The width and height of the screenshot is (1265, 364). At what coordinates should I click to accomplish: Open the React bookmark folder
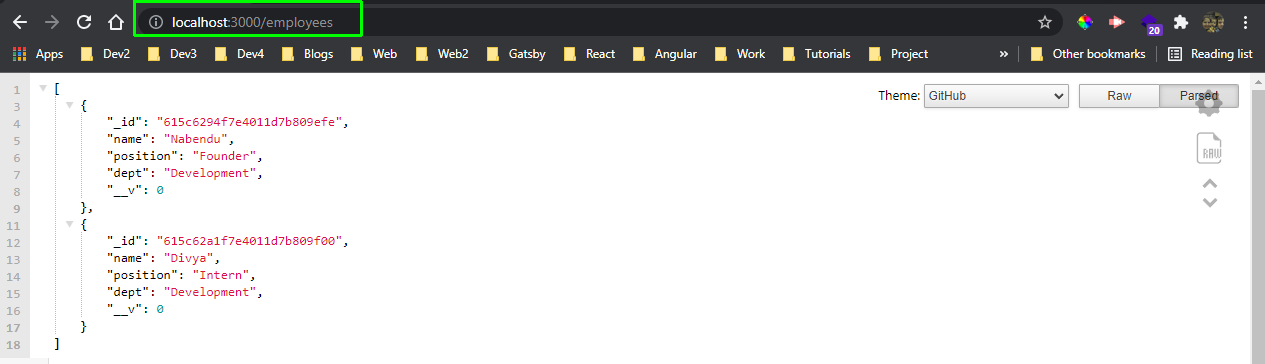[589, 54]
